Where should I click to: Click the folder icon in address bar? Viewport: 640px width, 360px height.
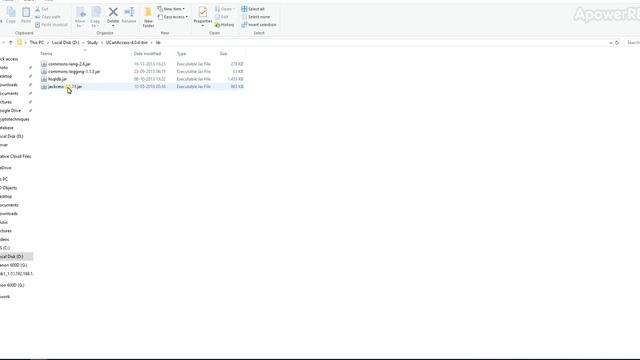[x=19, y=42]
